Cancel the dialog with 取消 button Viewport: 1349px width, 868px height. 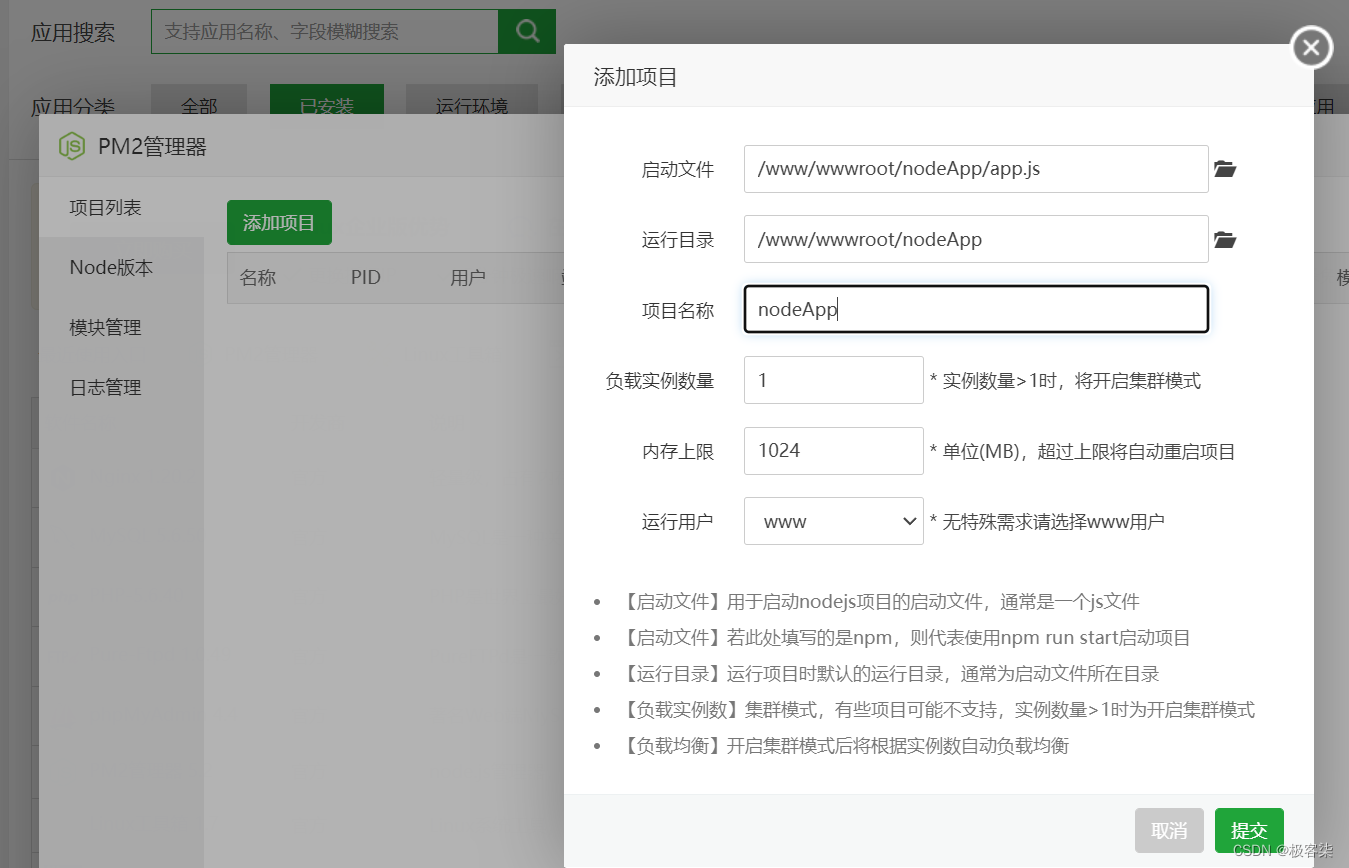click(x=1169, y=830)
